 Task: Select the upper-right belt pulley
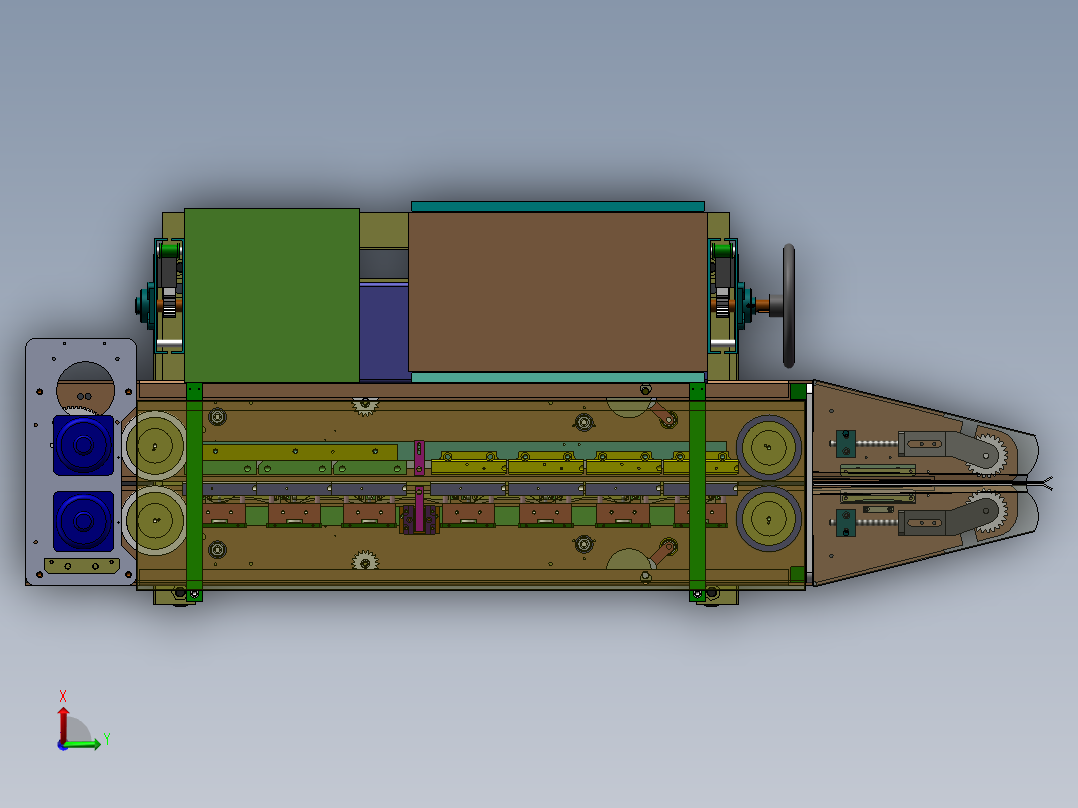coord(769,447)
